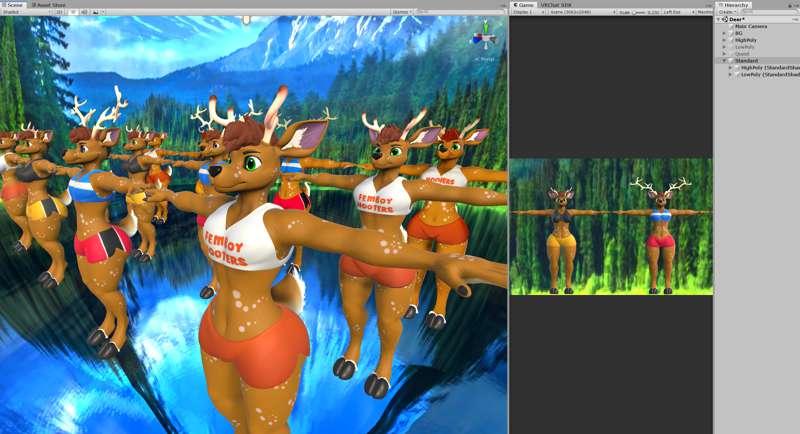Image resolution: width=800 pixels, height=434 pixels.
Task: Select the Hierarchy panel tab
Action: tap(734, 5)
